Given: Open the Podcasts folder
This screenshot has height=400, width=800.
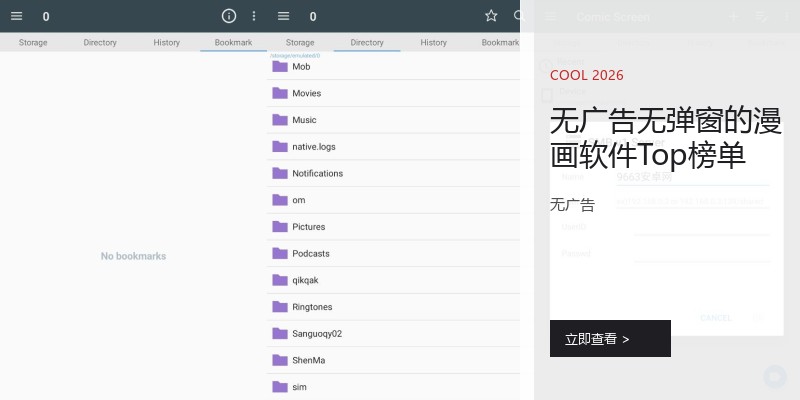Looking at the screenshot, I should coord(393,253).
